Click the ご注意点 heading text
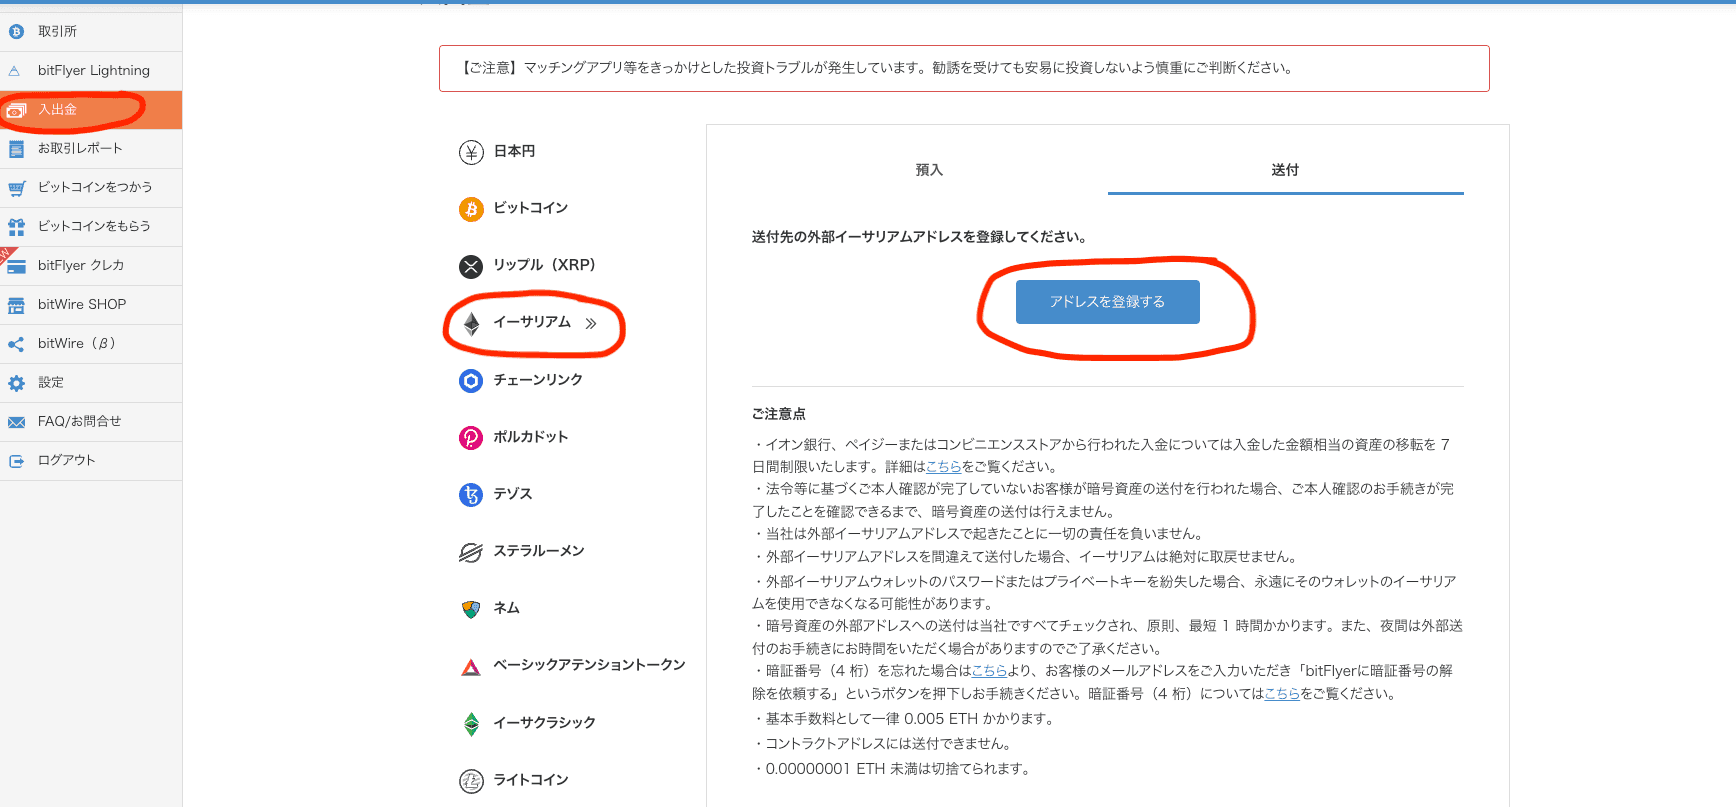The width and height of the screenshot is (1736, 807). pos(778,415)
